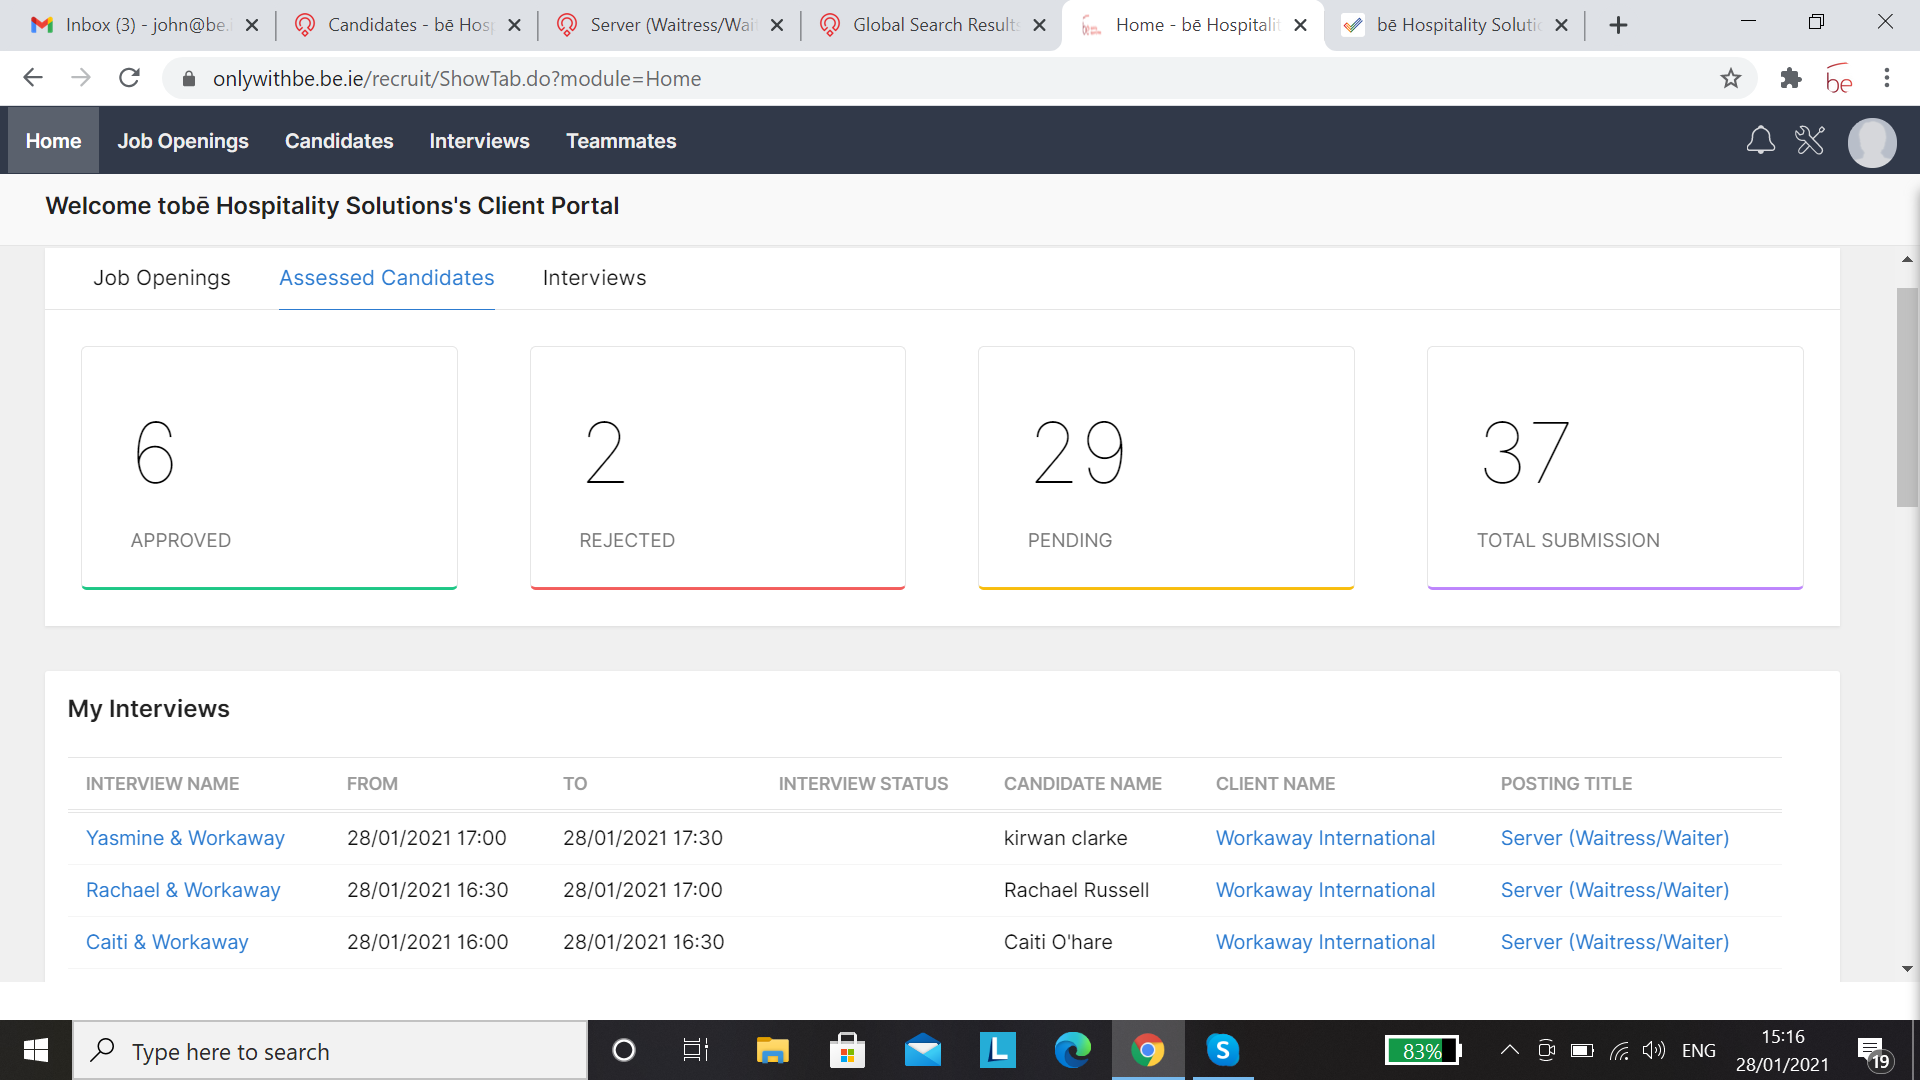Open Workaway International for kirwan clarke
Screen dimensions: 1920x1080
1325,838
